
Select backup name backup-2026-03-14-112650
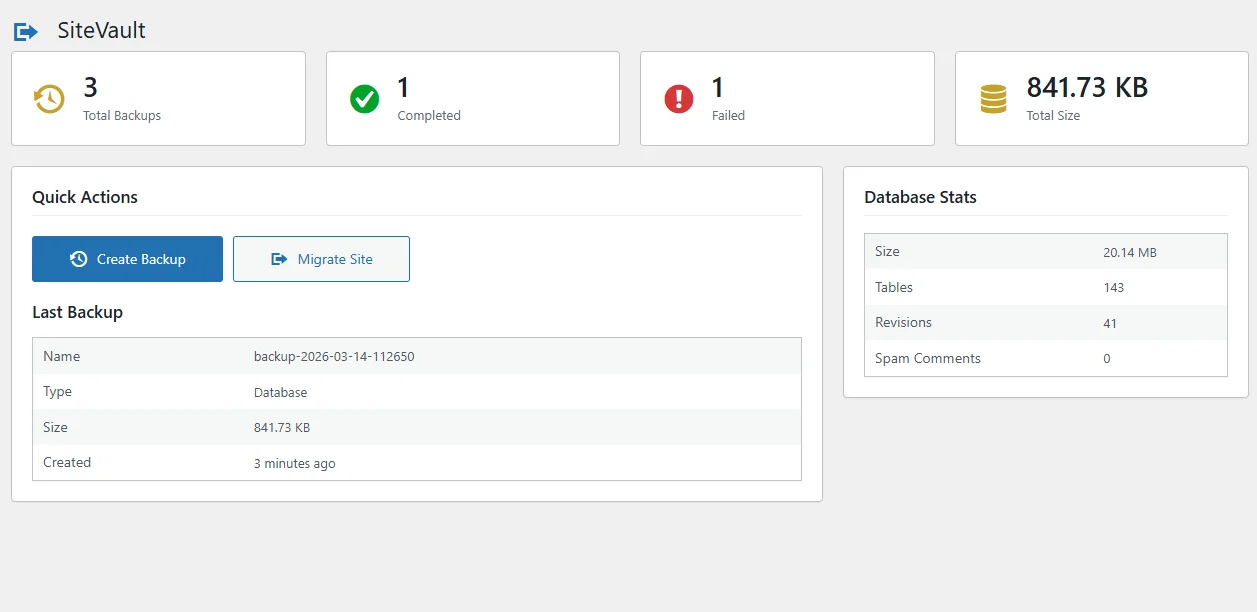click(x=334, y=357)
